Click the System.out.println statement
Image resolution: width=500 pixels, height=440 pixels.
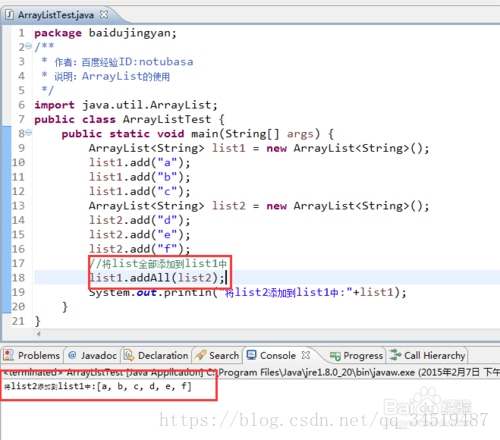248,292
